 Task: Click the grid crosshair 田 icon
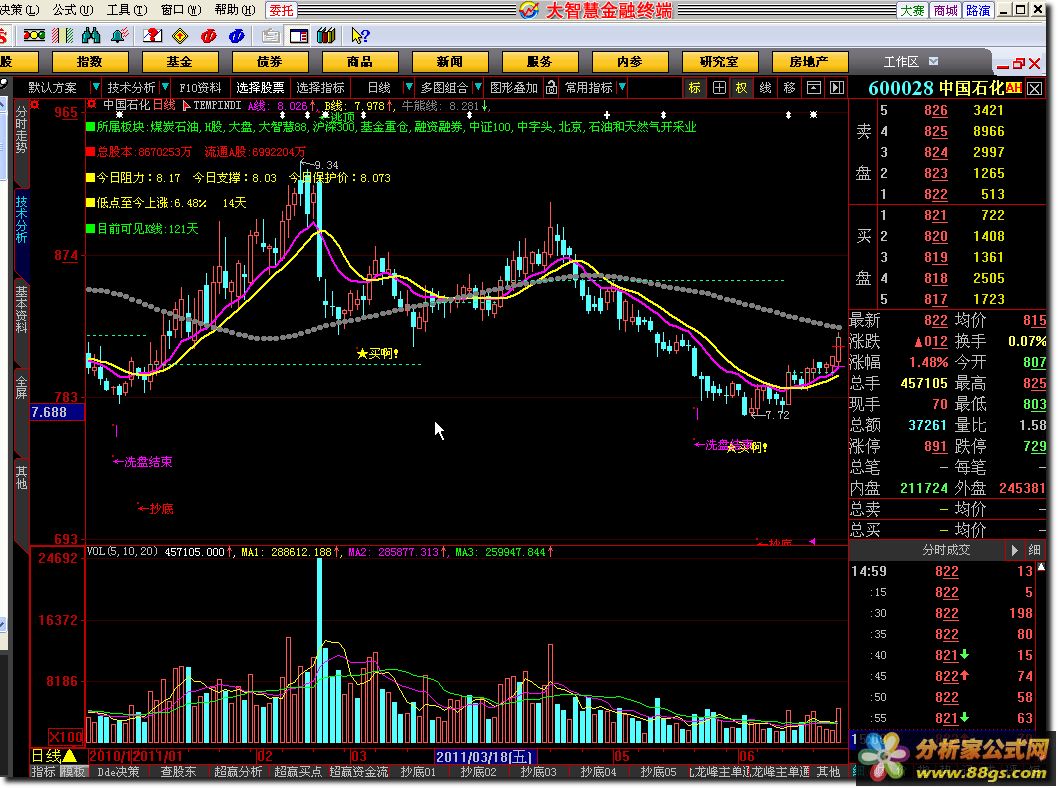tap(719, 88)
